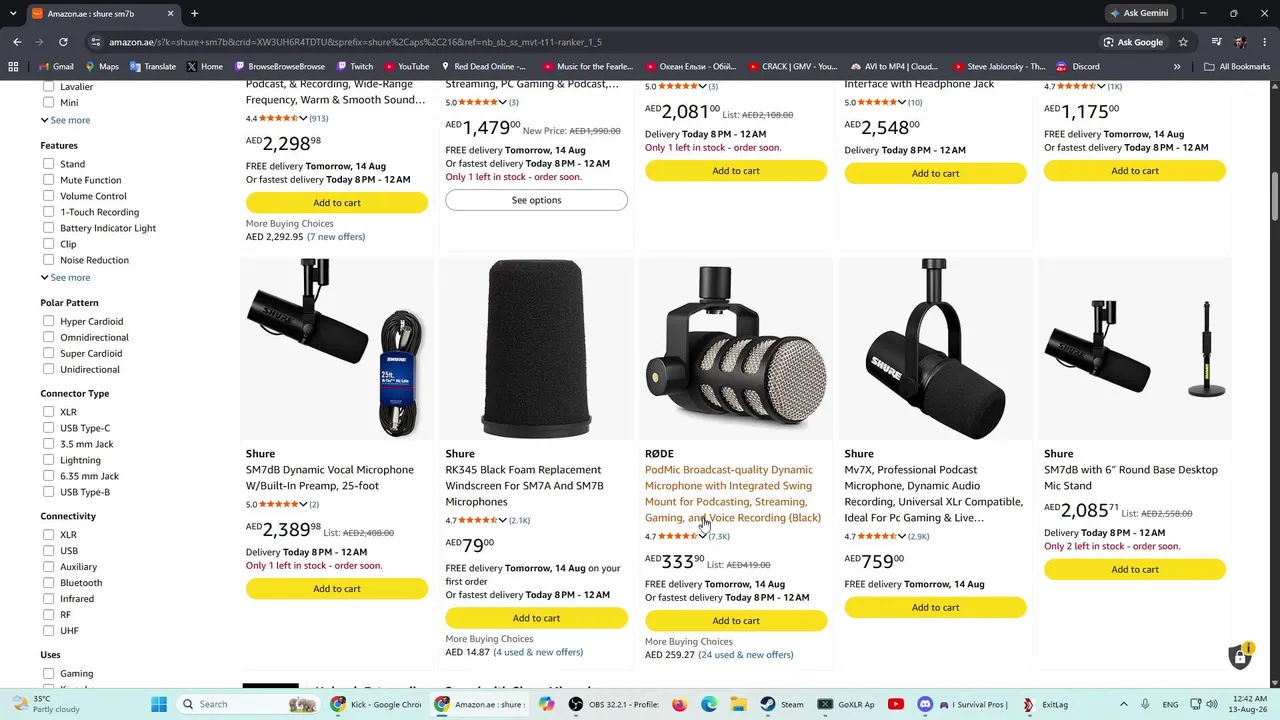Screen dimensions: 1280x720
Task: Open File Explorer from the taskbar
Action: pos(739,704)
